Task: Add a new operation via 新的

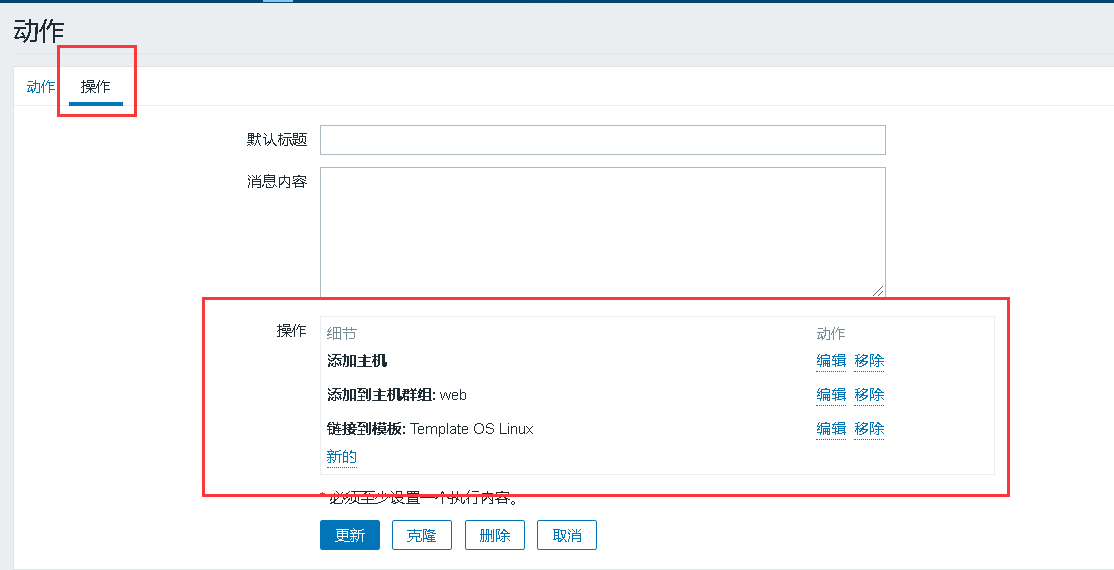Action: 341,456
